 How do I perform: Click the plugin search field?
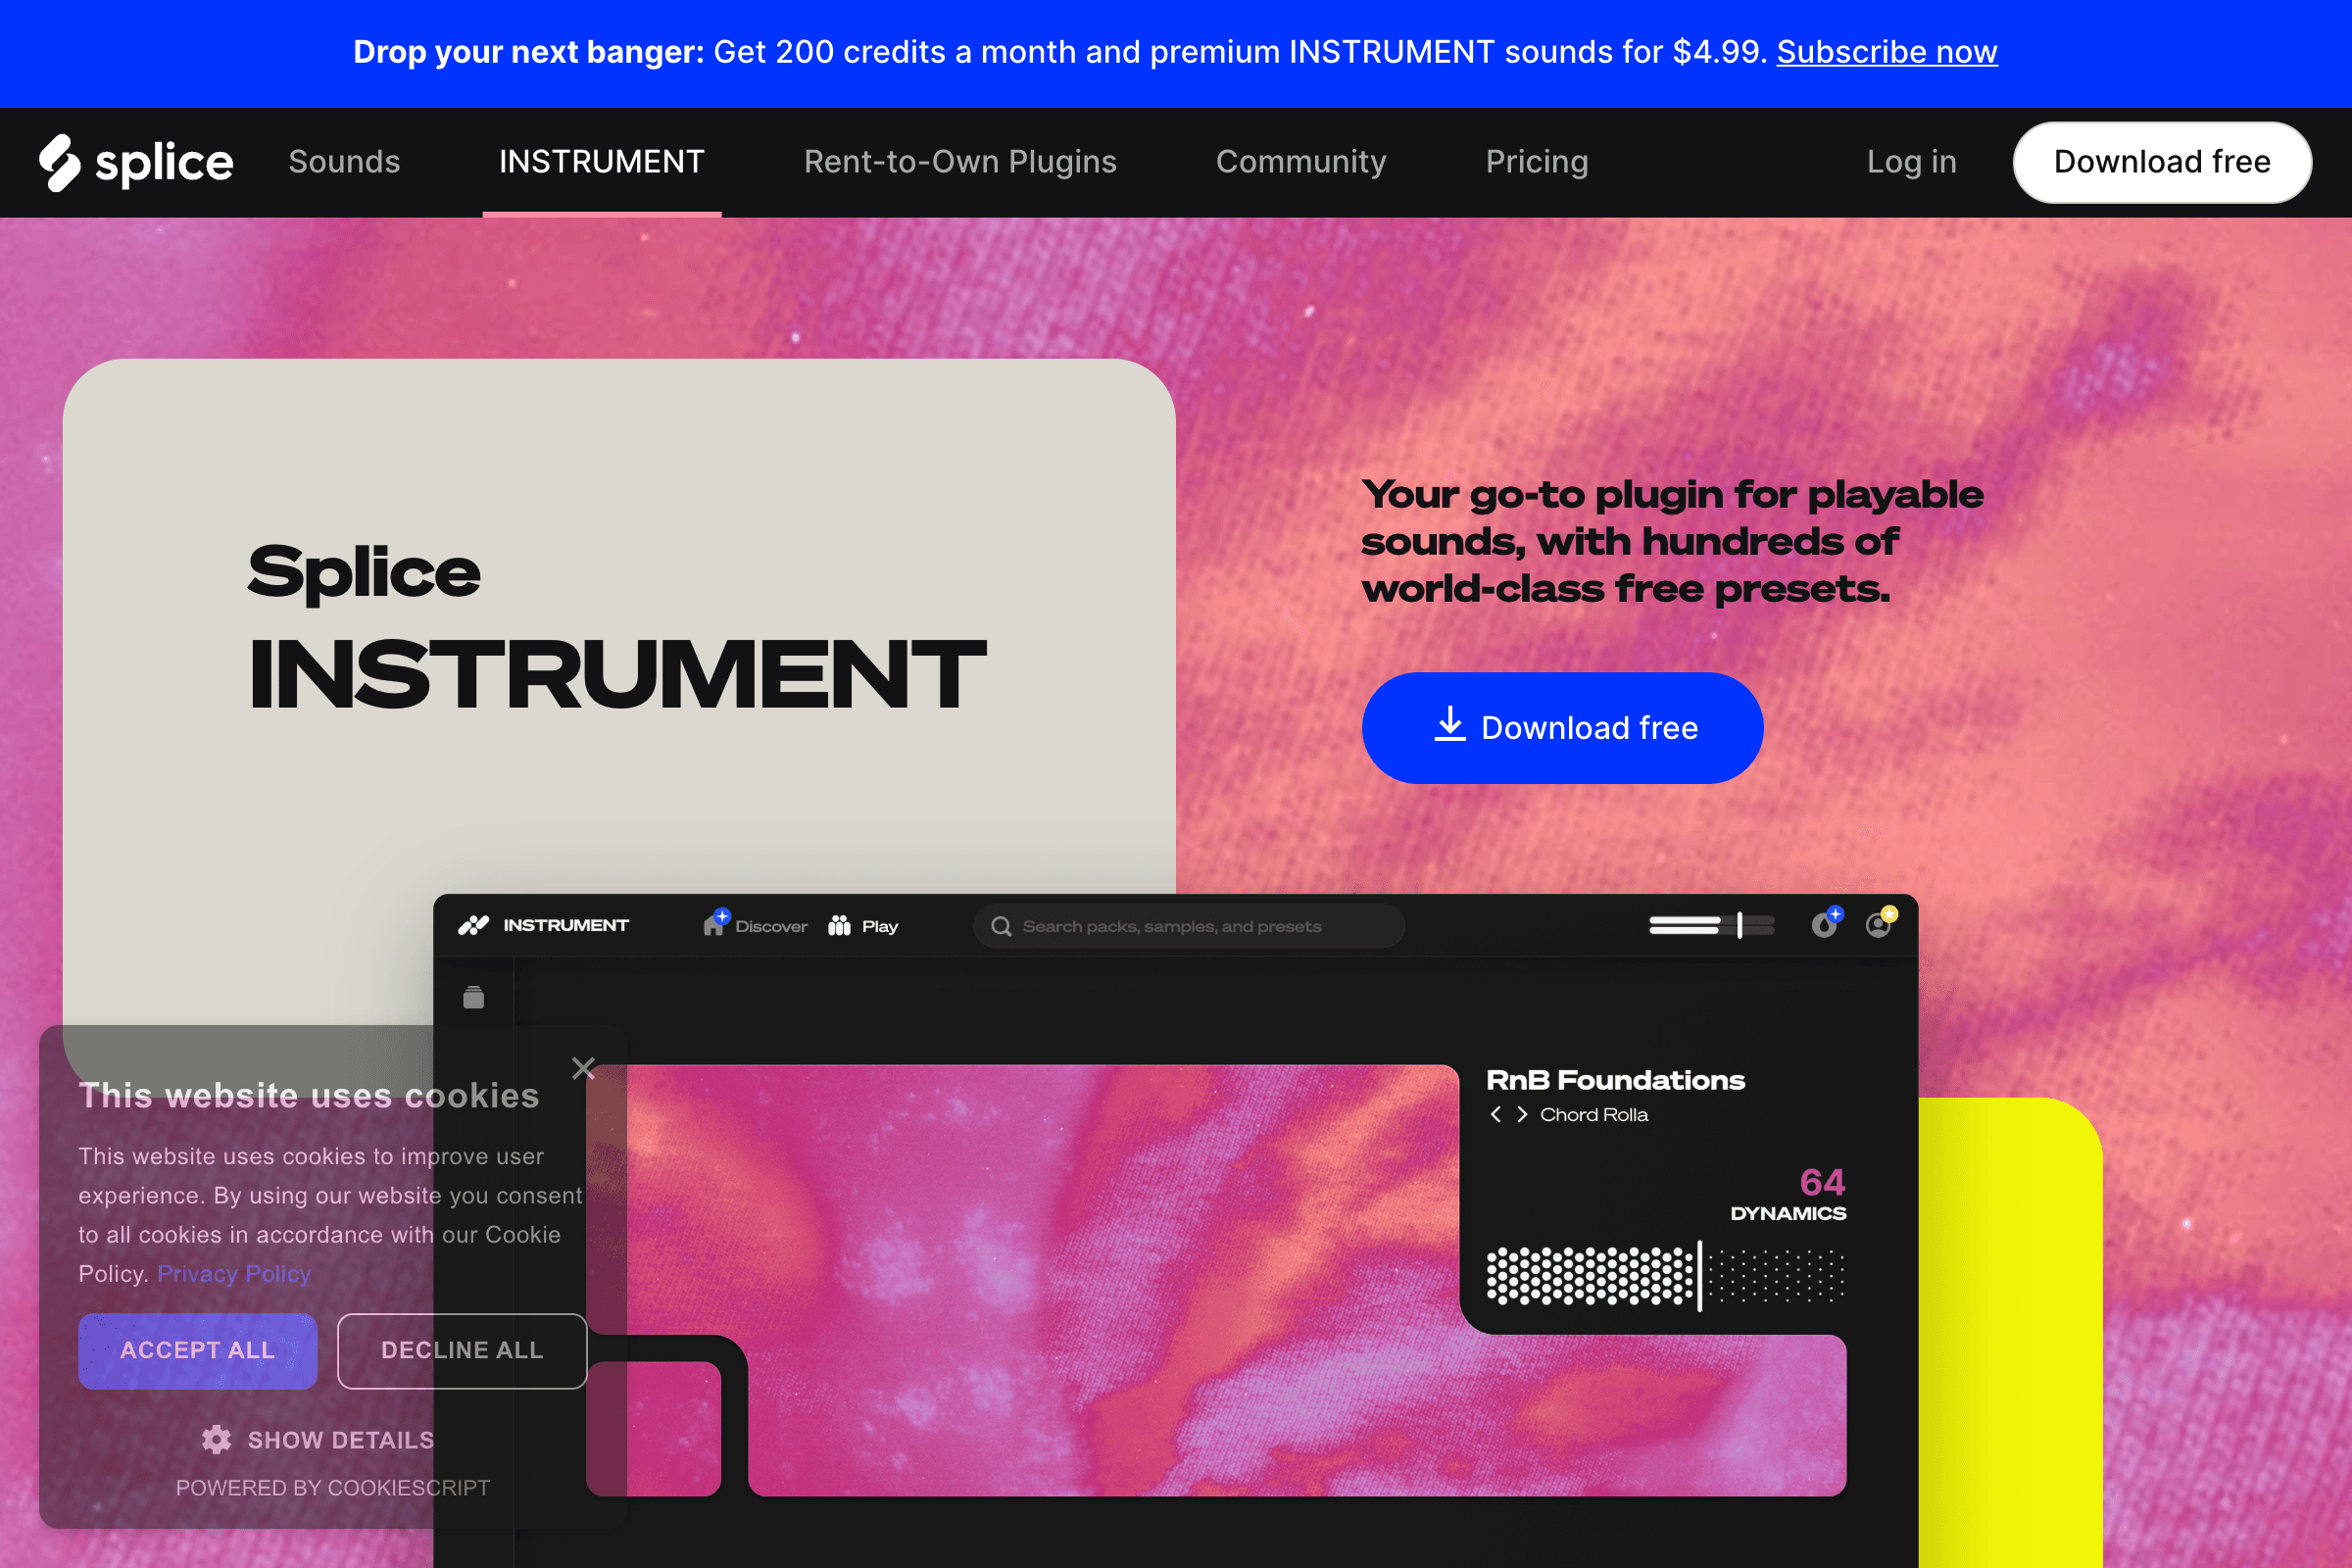point(1189,926)
